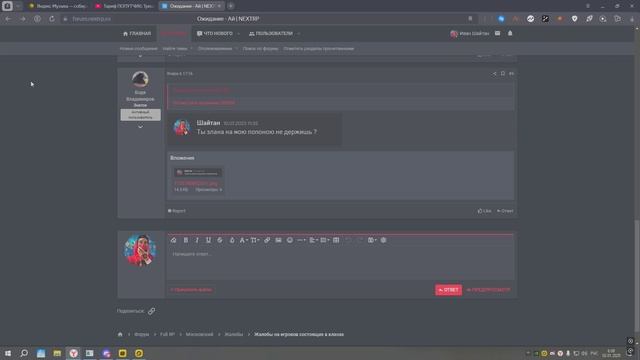This screenshot has width=640, height=360.
Task: Like the post by Бодя Владимиров
Action: click(x=484, y=211)
